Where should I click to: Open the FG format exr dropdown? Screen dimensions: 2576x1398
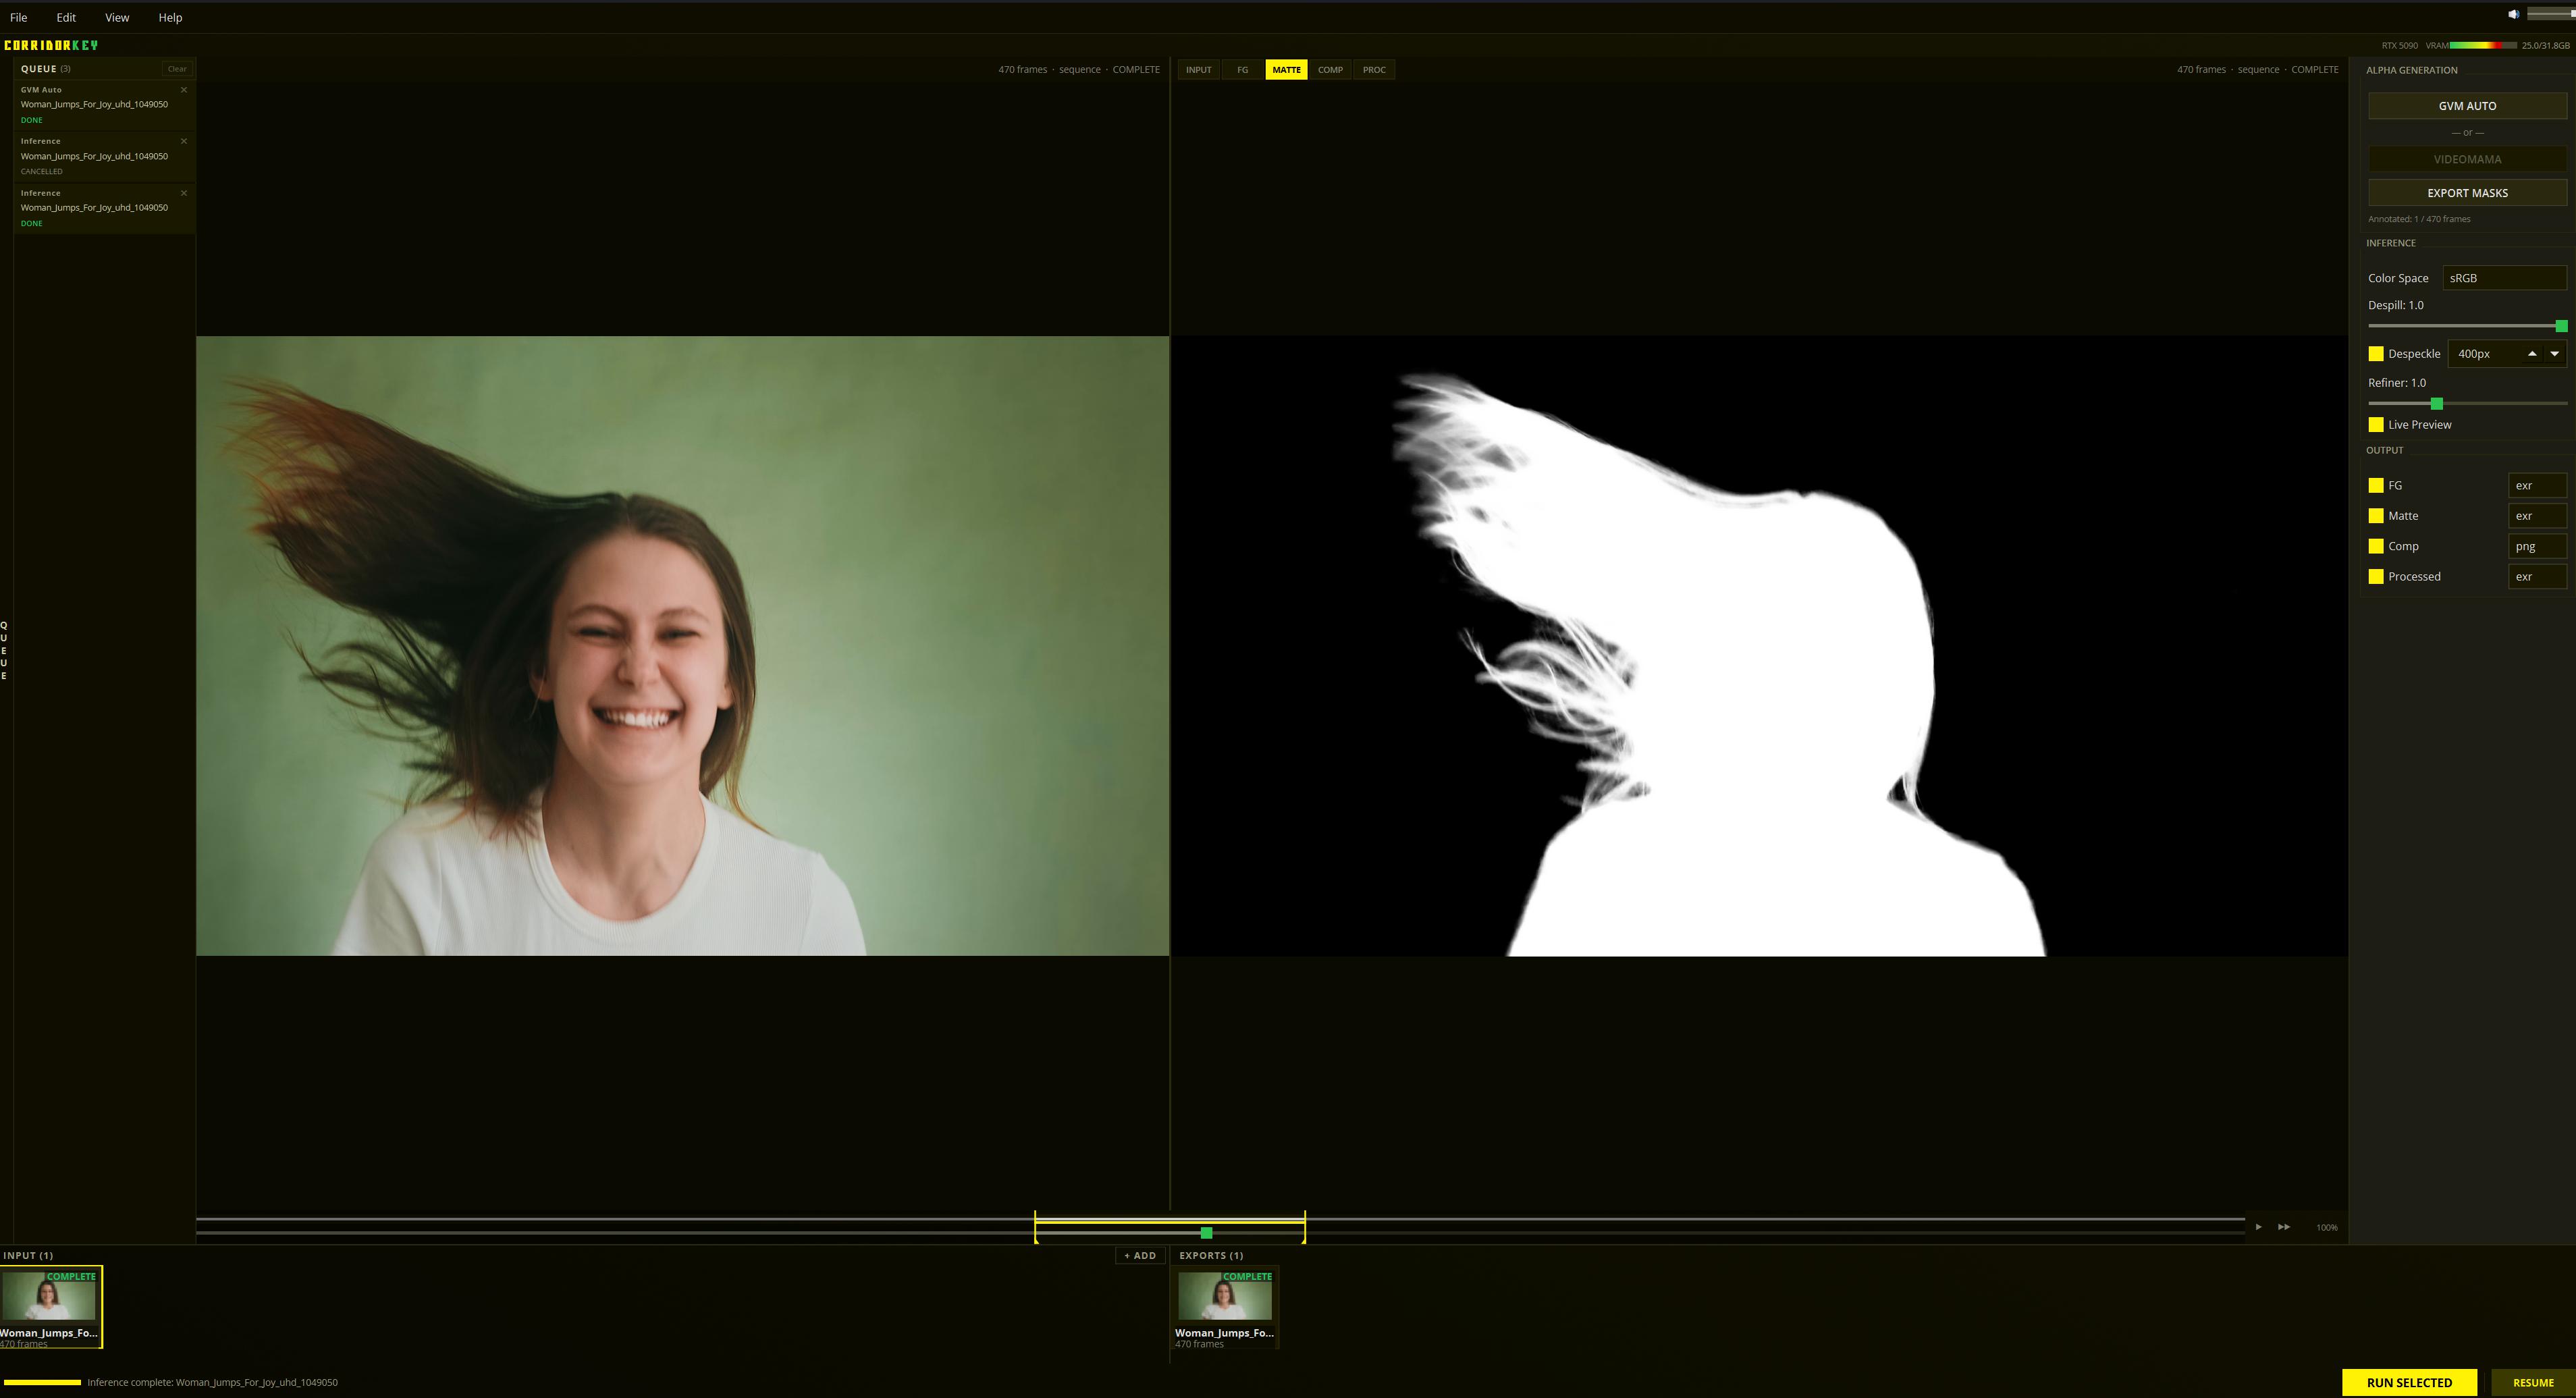pos(2537,486)
